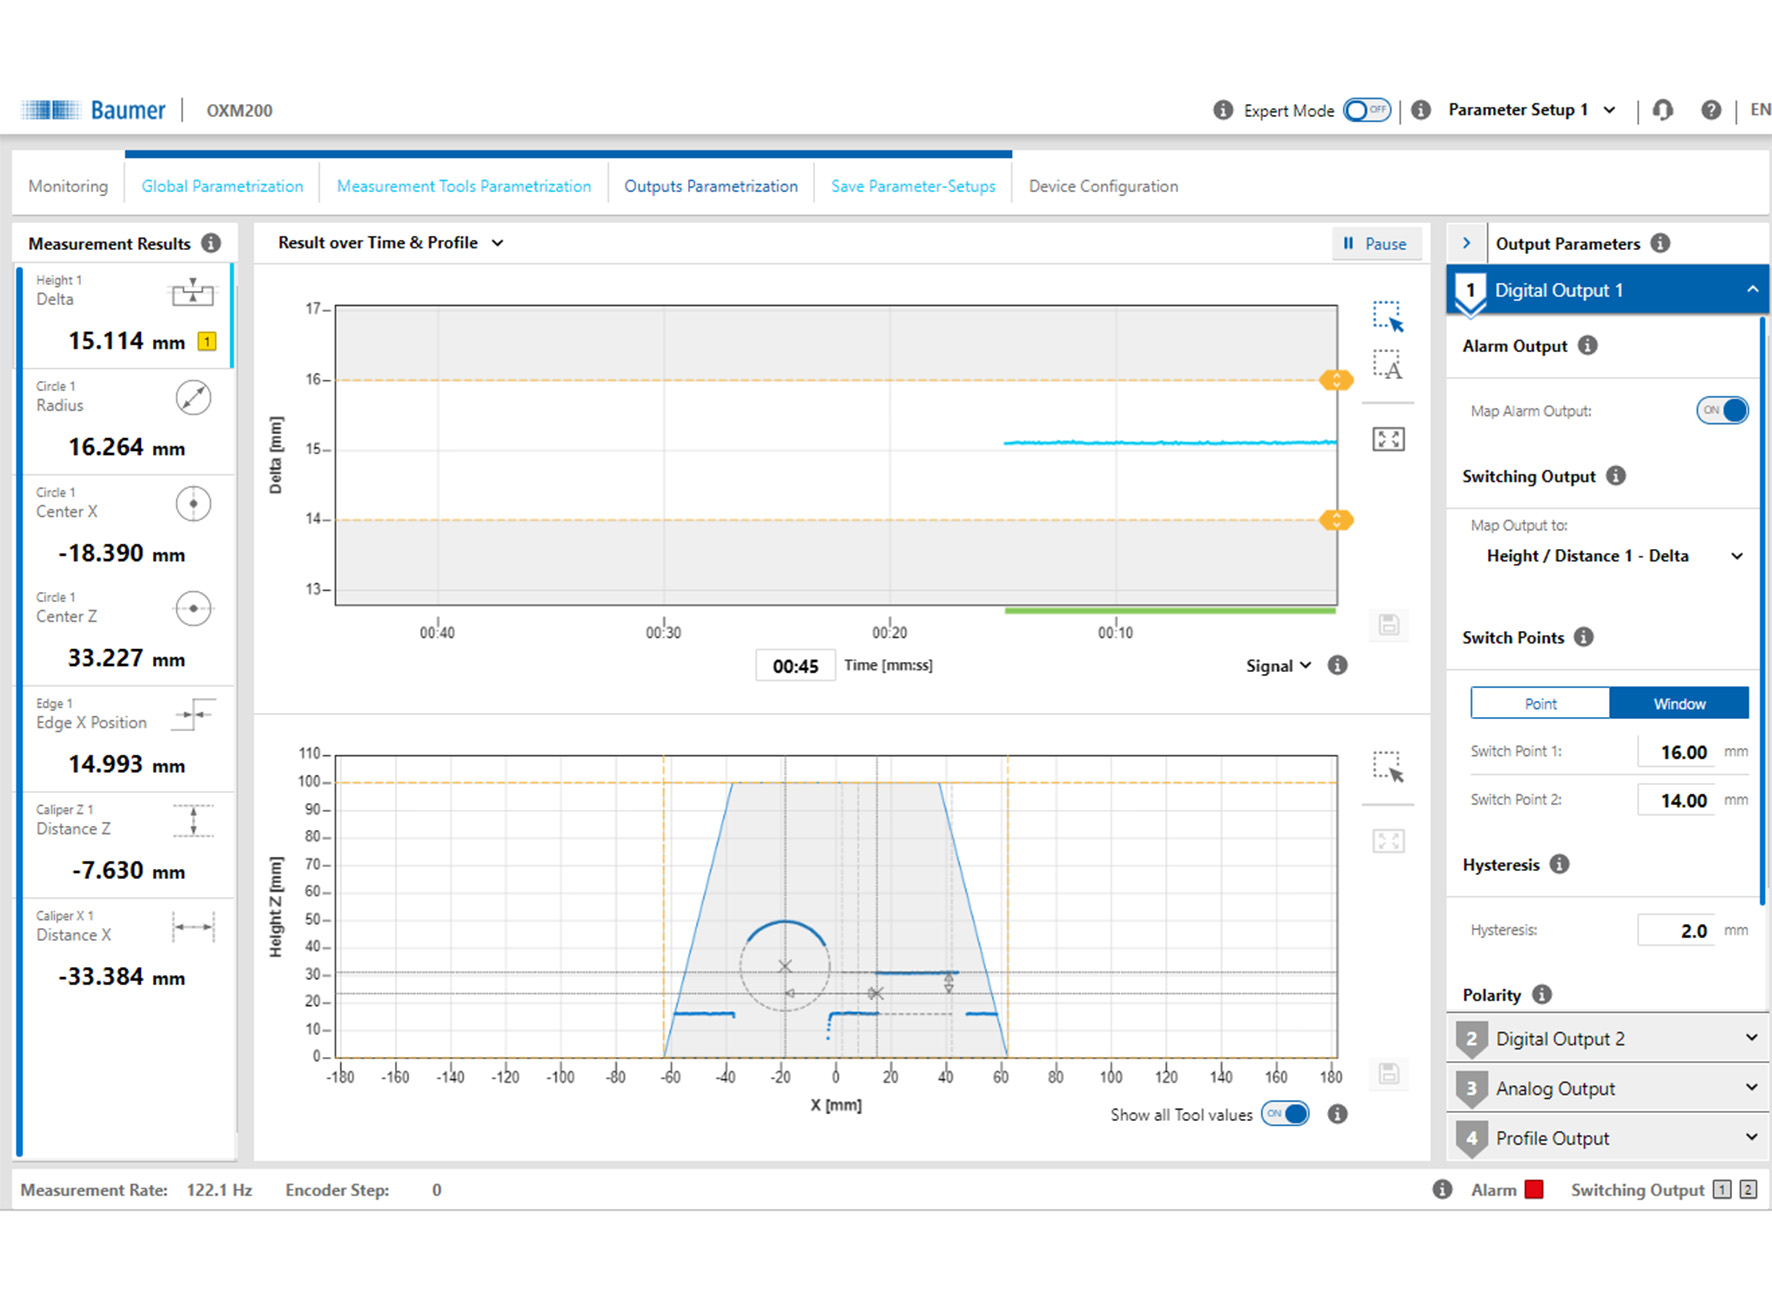Click the Expert Mode info icon
This screenshot has width=1772, height=1299.
point(1222,110)
